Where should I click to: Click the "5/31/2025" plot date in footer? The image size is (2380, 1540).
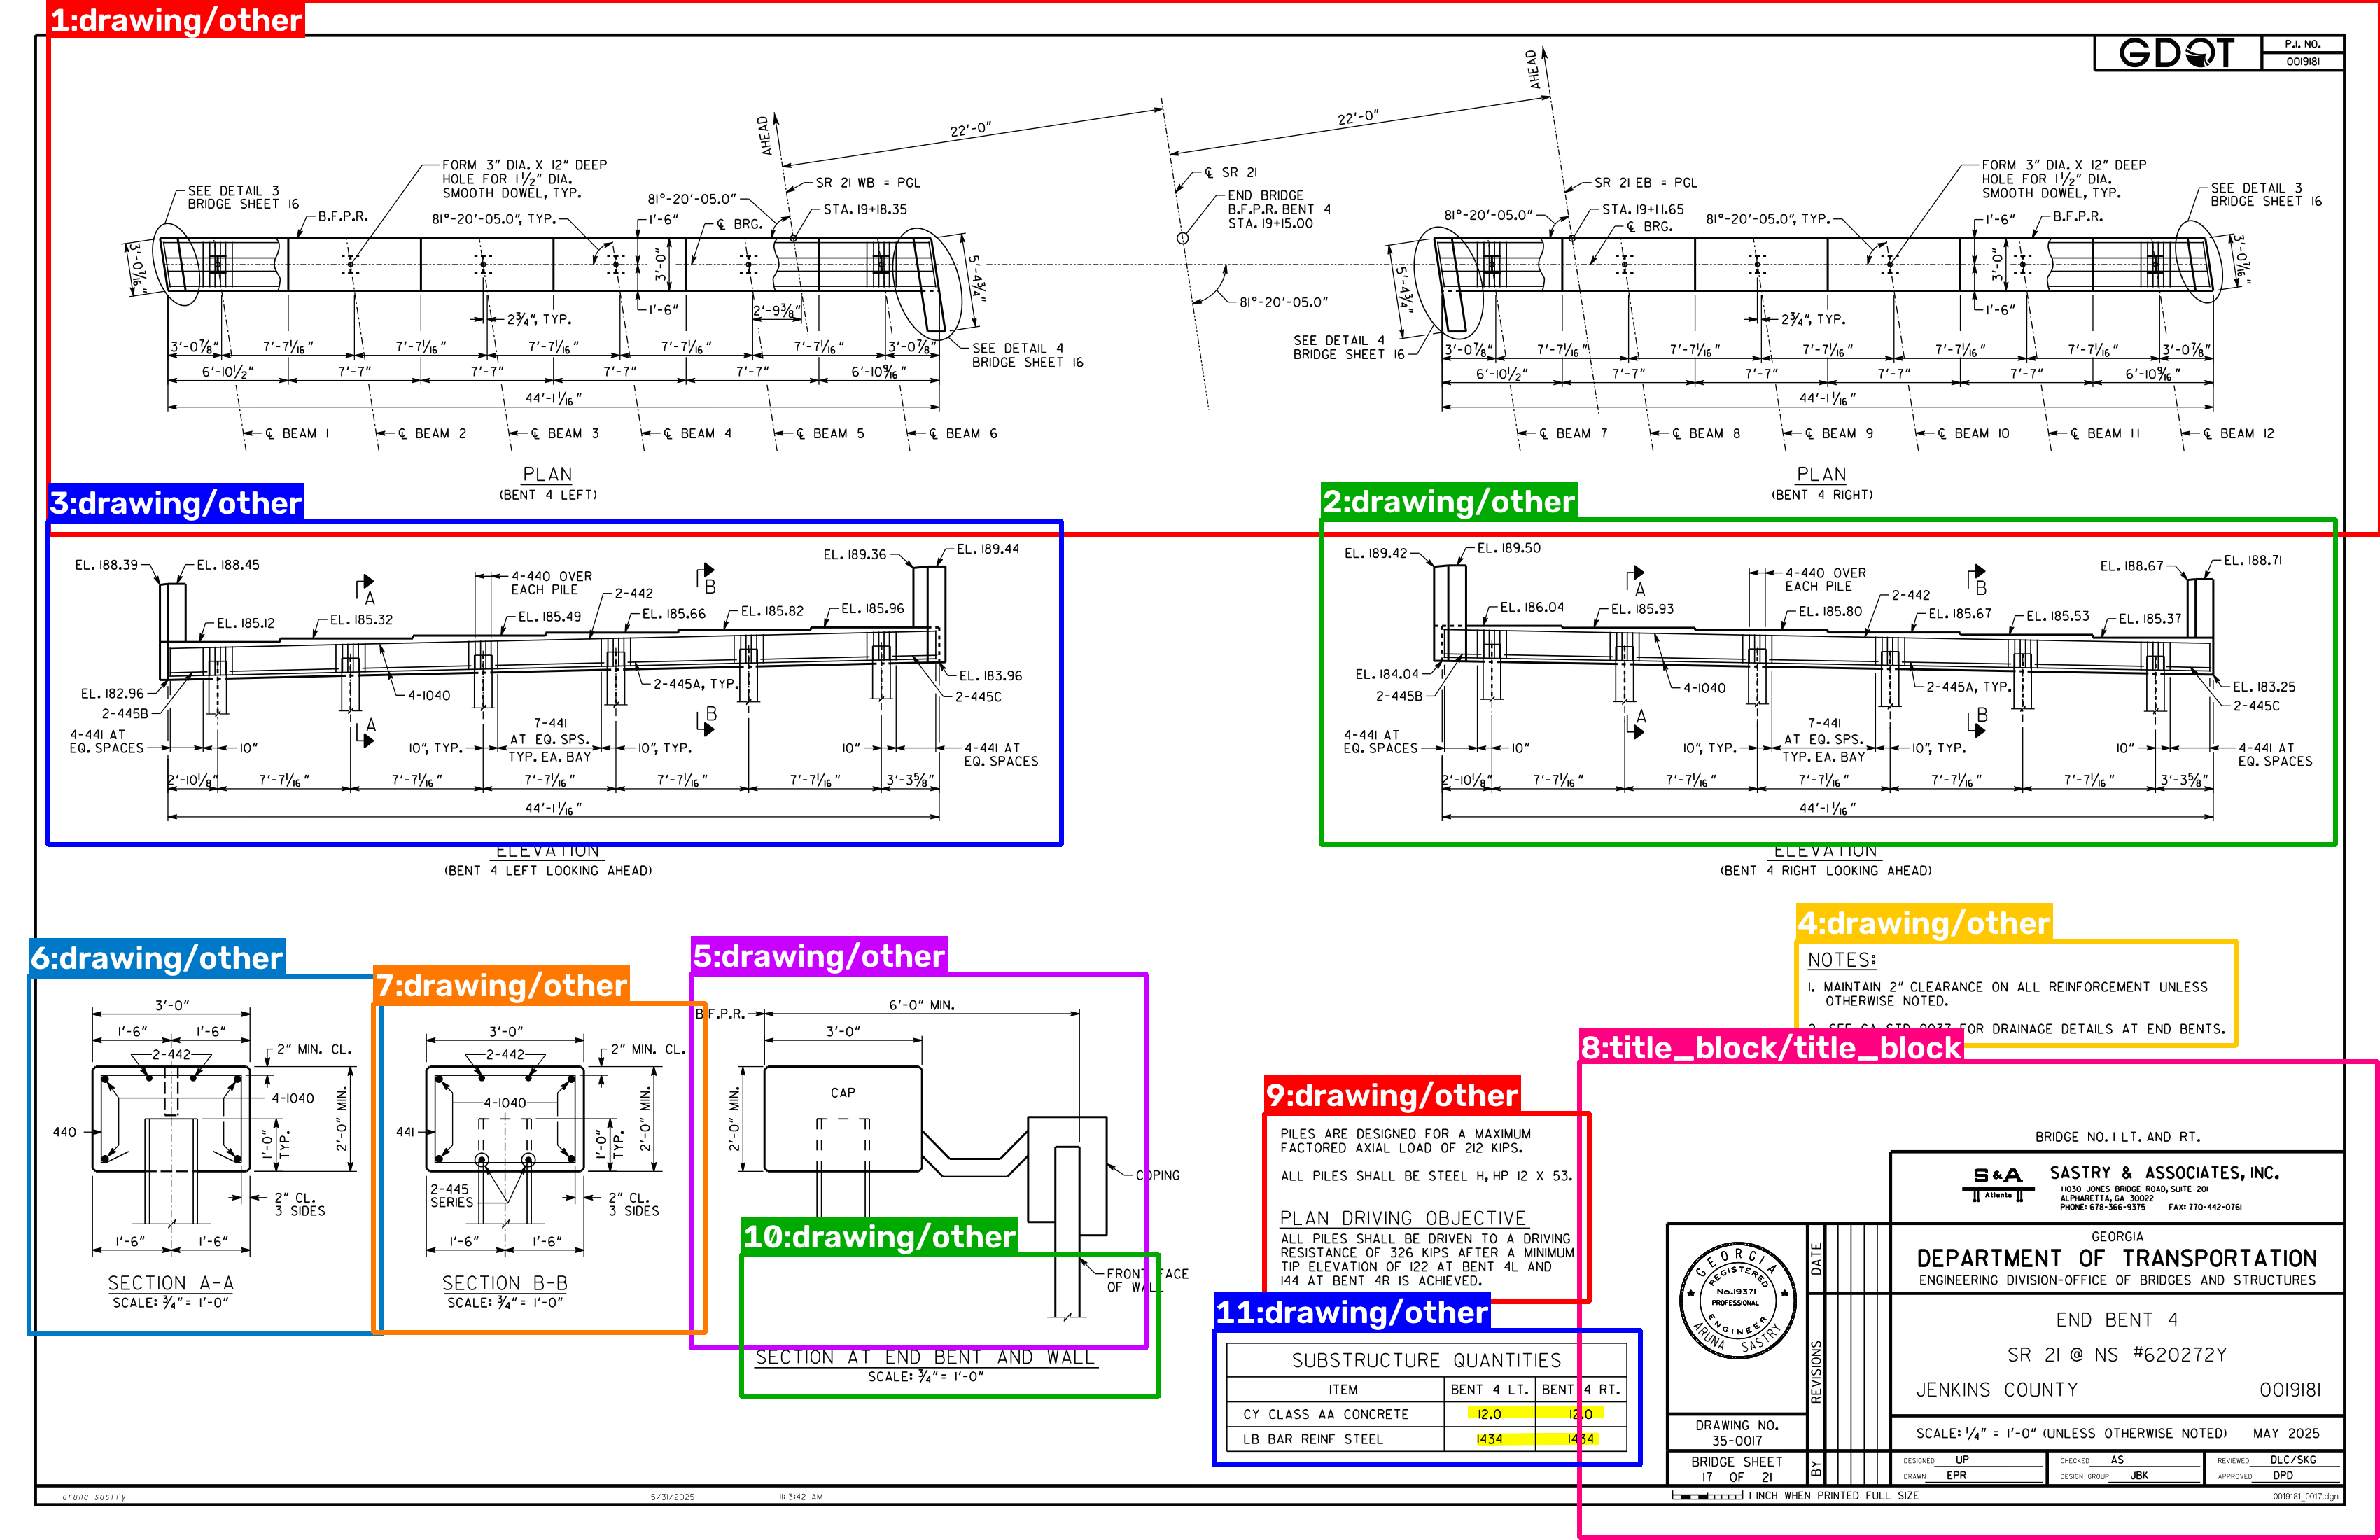(x=672, y=1497)
